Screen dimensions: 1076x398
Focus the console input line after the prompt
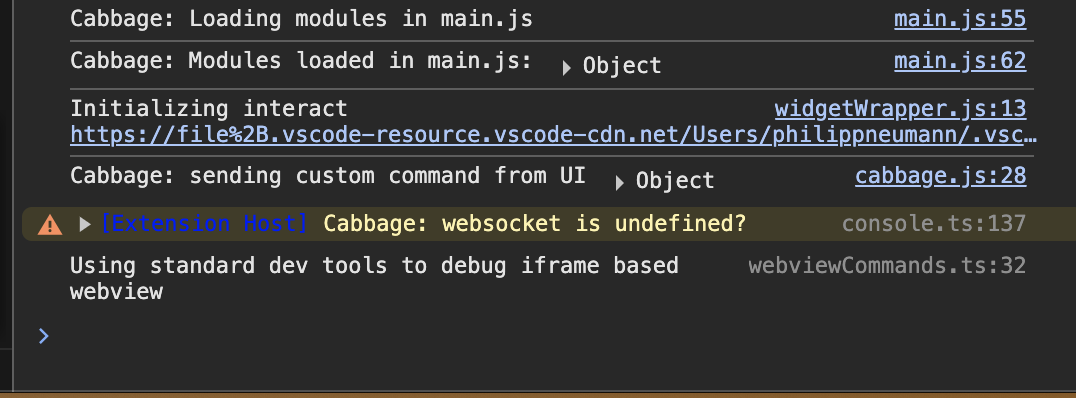point(549,336)
